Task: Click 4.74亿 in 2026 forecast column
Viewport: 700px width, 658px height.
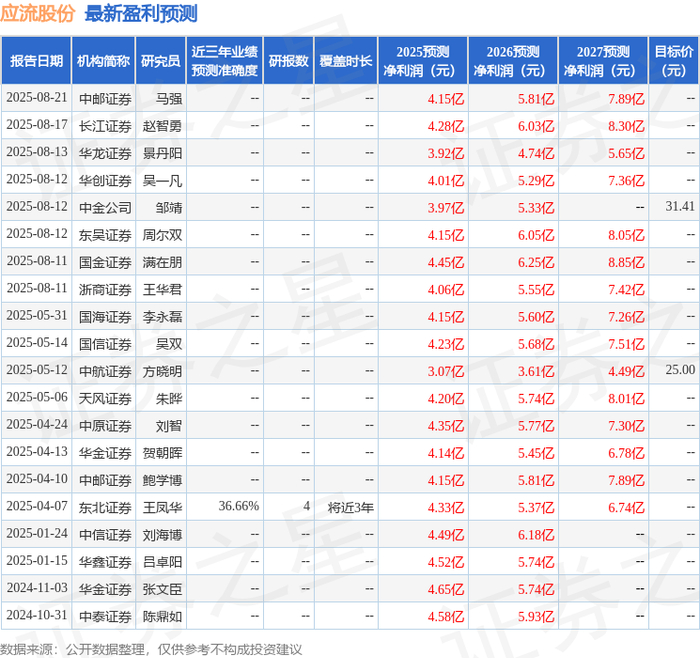Action: (x=536, y=153)
